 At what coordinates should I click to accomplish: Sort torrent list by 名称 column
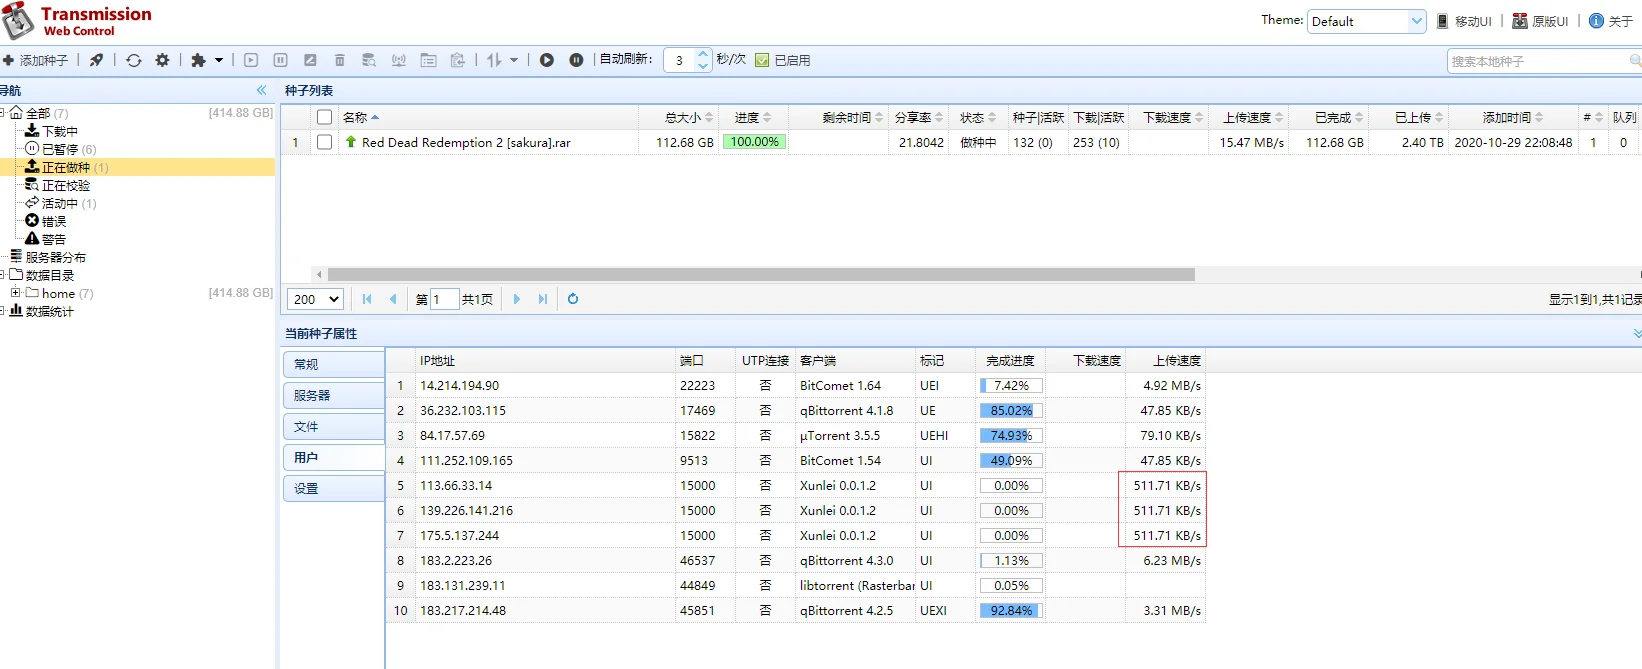click(x=488, y=117)
